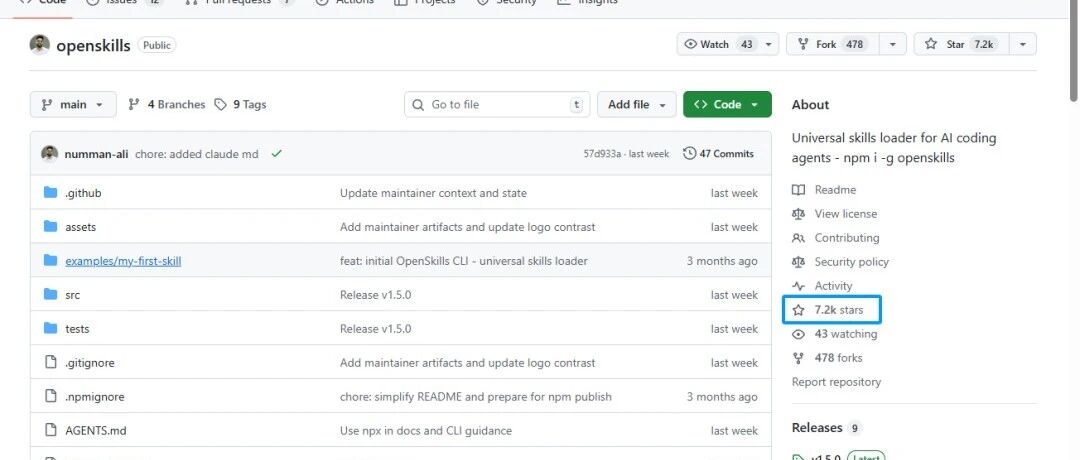The width and height of the screenshot is (1080, 460).
Task: Click the eye icon beside 43 watching
Action: pyautogui.click(x=798, y=334)
